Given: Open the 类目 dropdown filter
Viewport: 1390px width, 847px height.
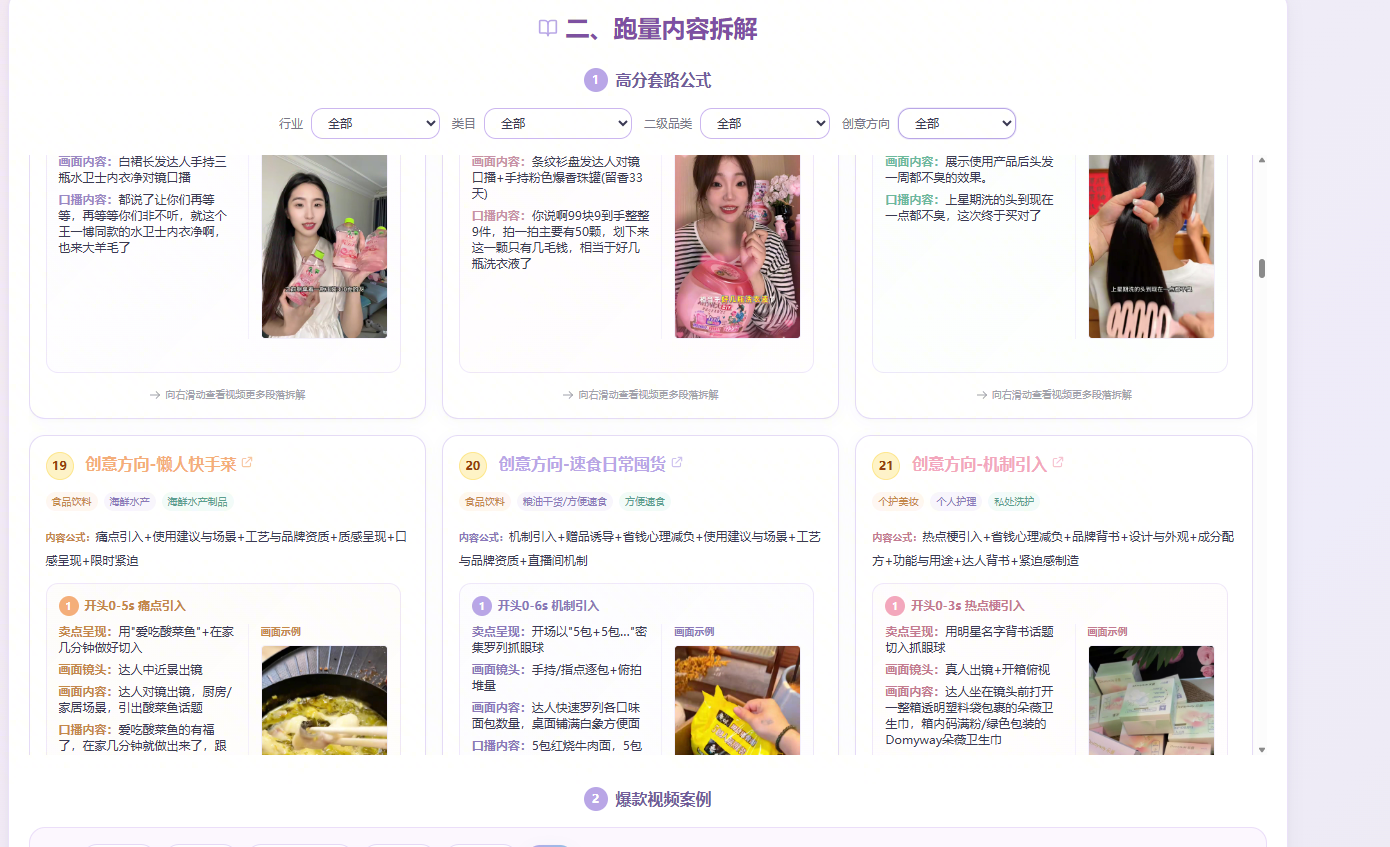Looking at the screenshot, I should point(558,123).
